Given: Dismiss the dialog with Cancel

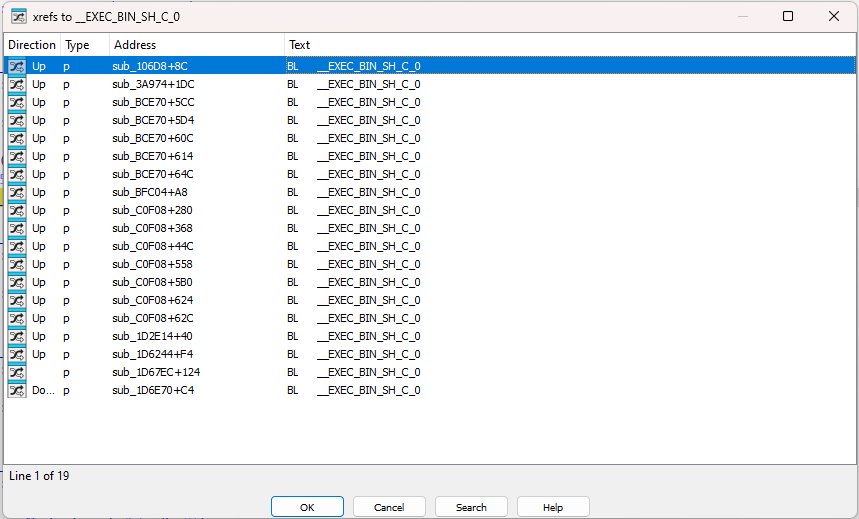Looking at the screenshot, I should coord(389,507).
